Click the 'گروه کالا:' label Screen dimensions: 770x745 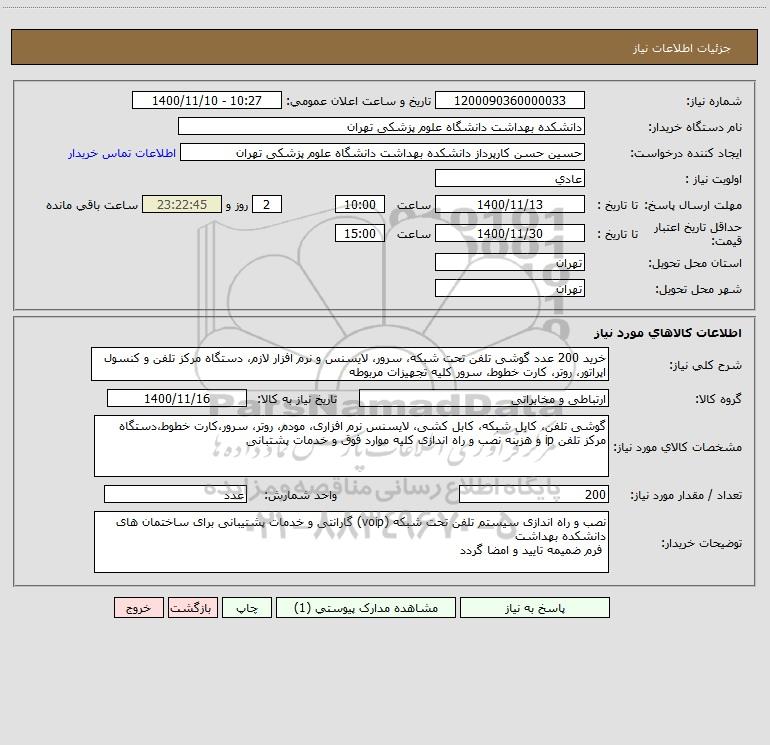coord(718,399)
